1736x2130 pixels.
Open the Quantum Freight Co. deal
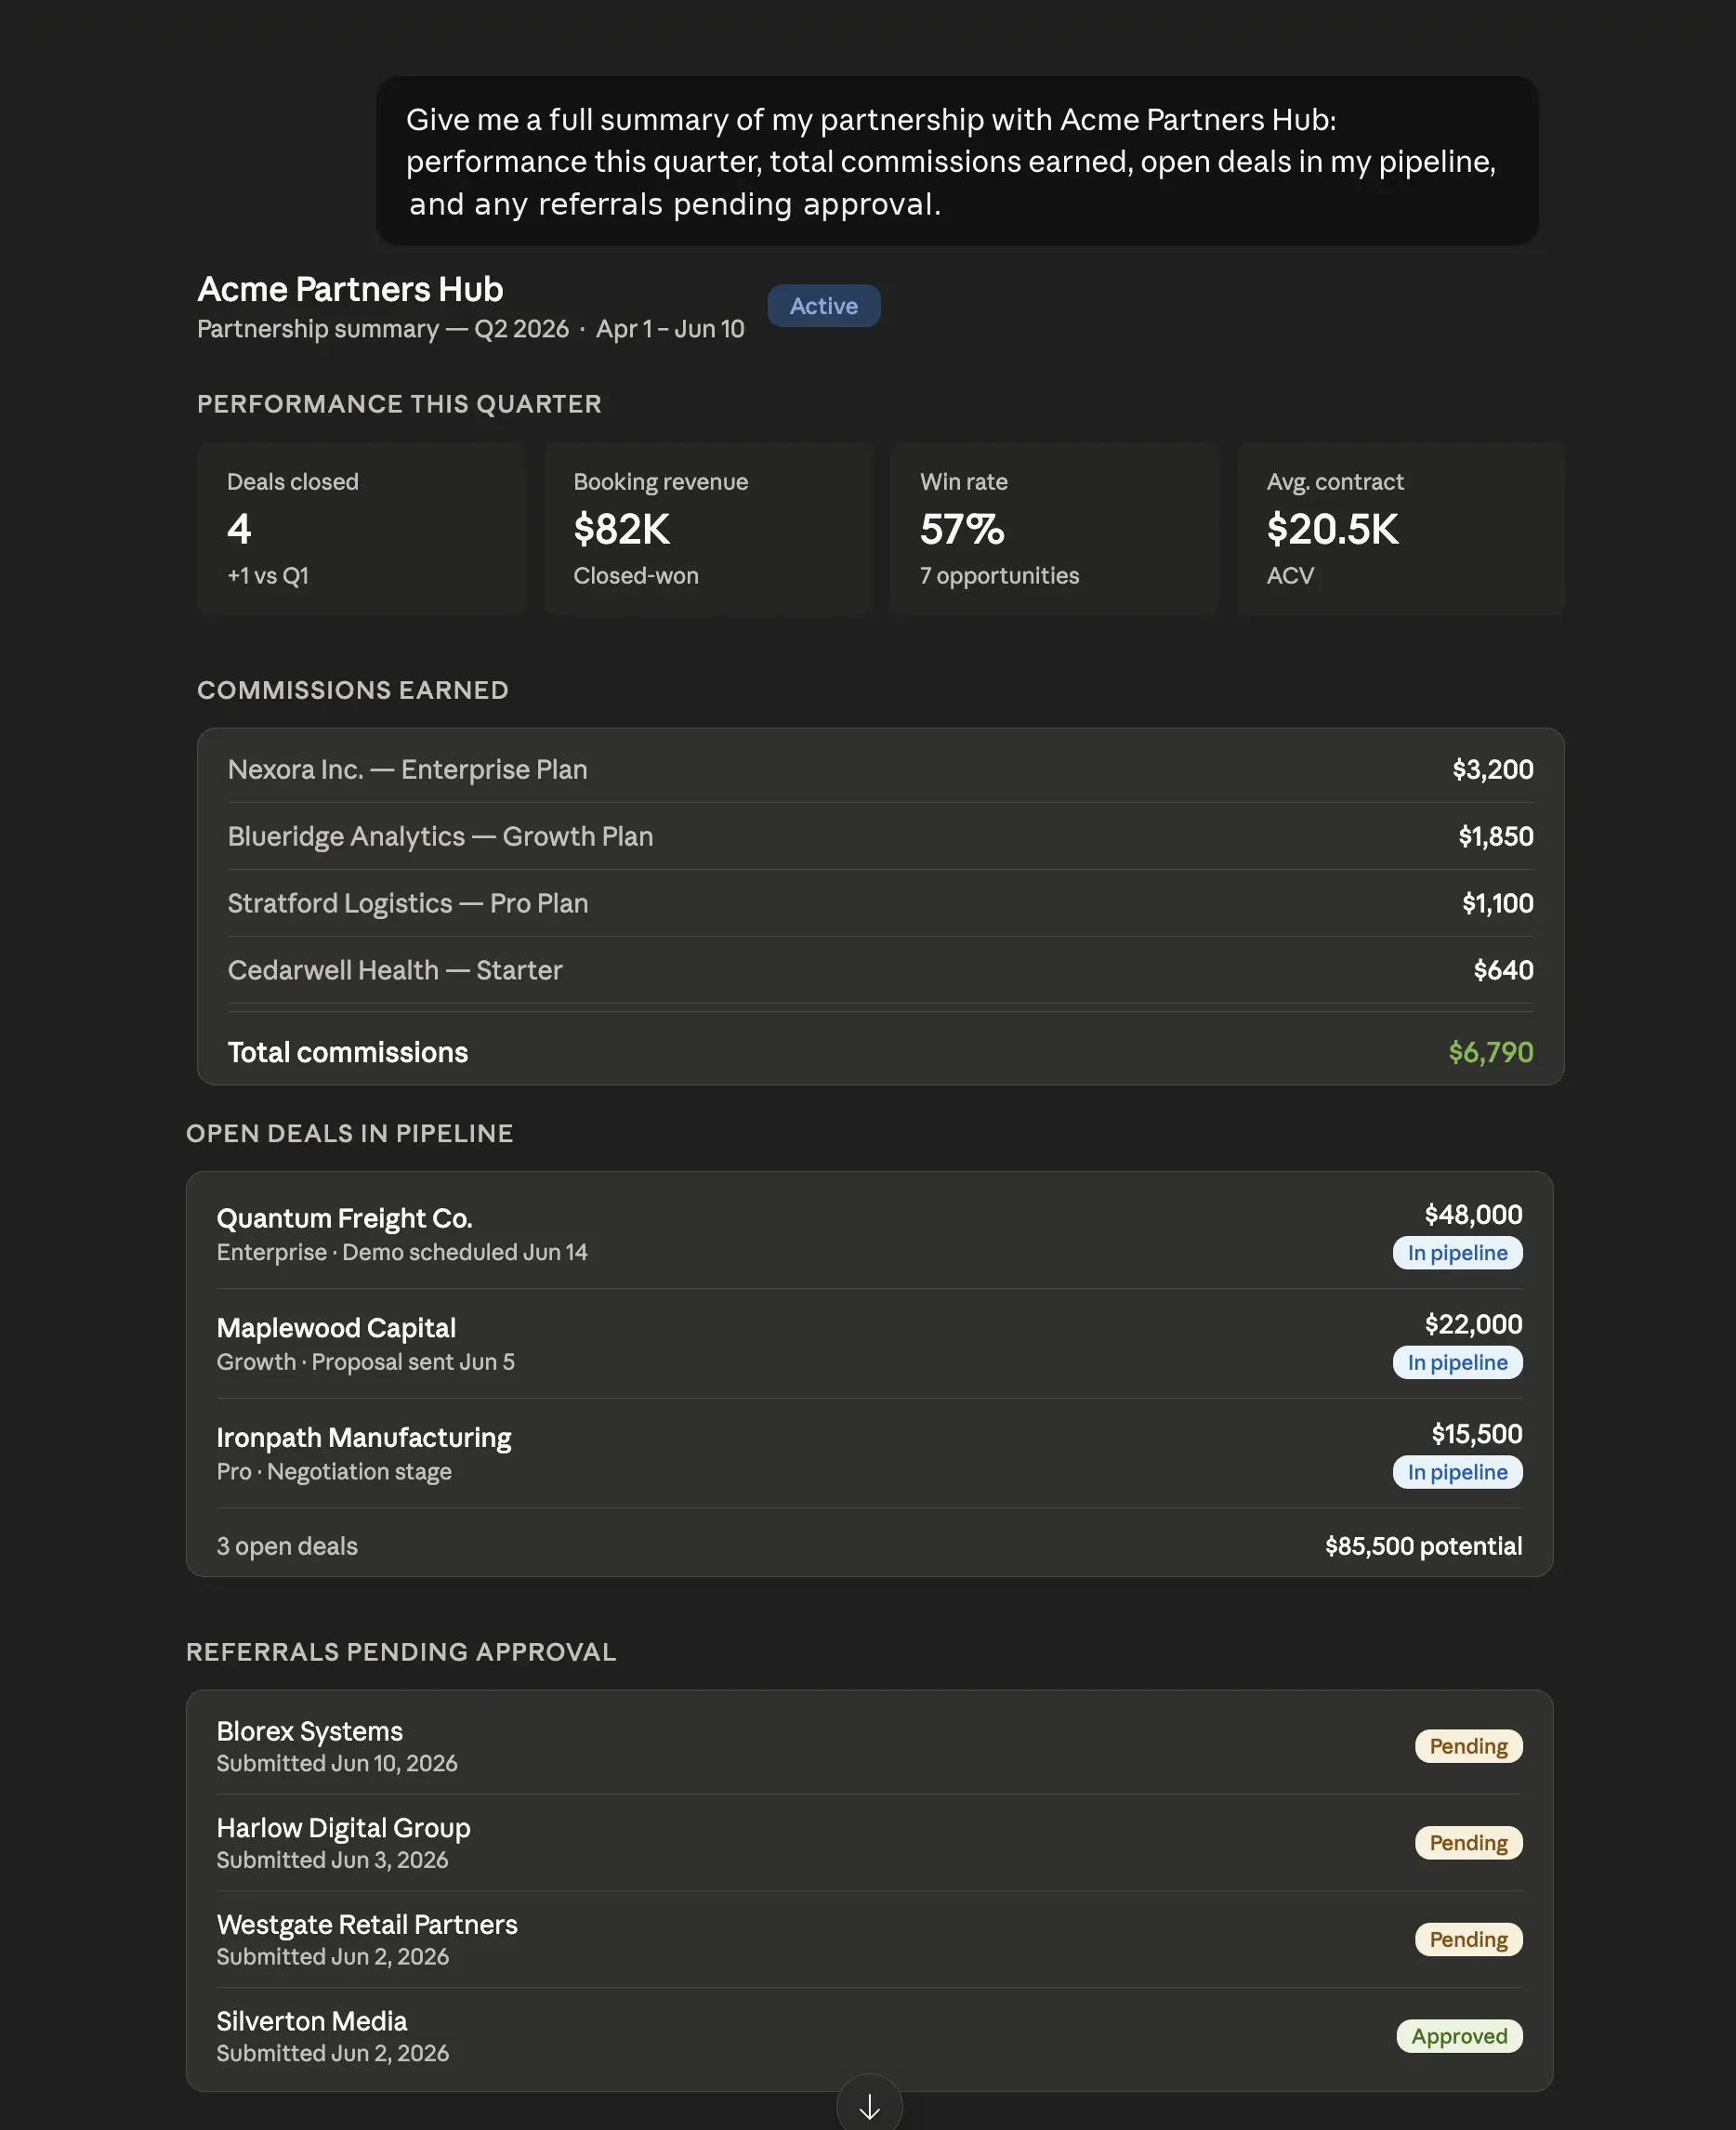(869, 1234)
